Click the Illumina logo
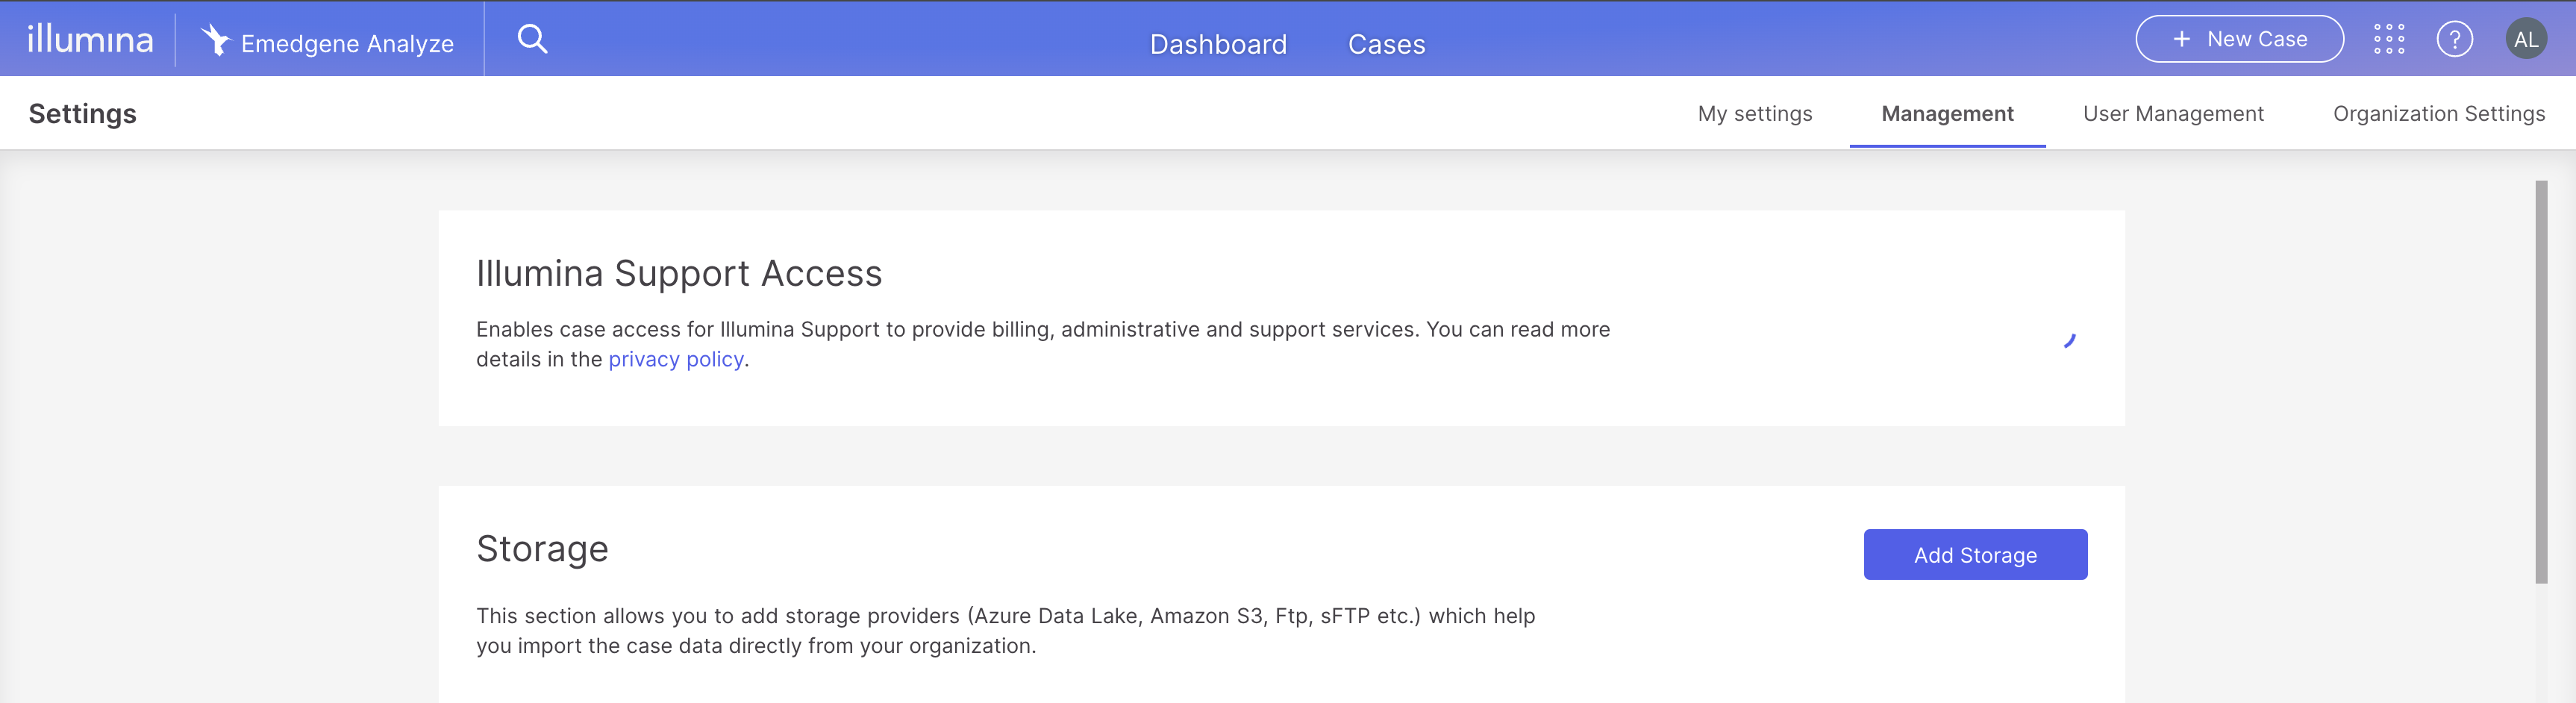 (x=90, y=40)
